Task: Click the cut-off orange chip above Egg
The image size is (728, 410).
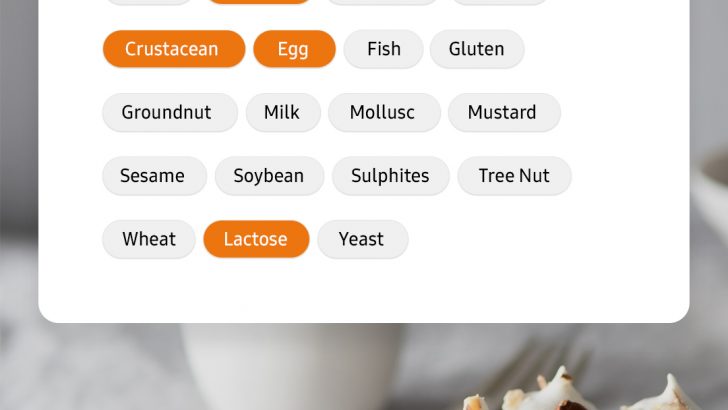Action: [x=259, y=2]
